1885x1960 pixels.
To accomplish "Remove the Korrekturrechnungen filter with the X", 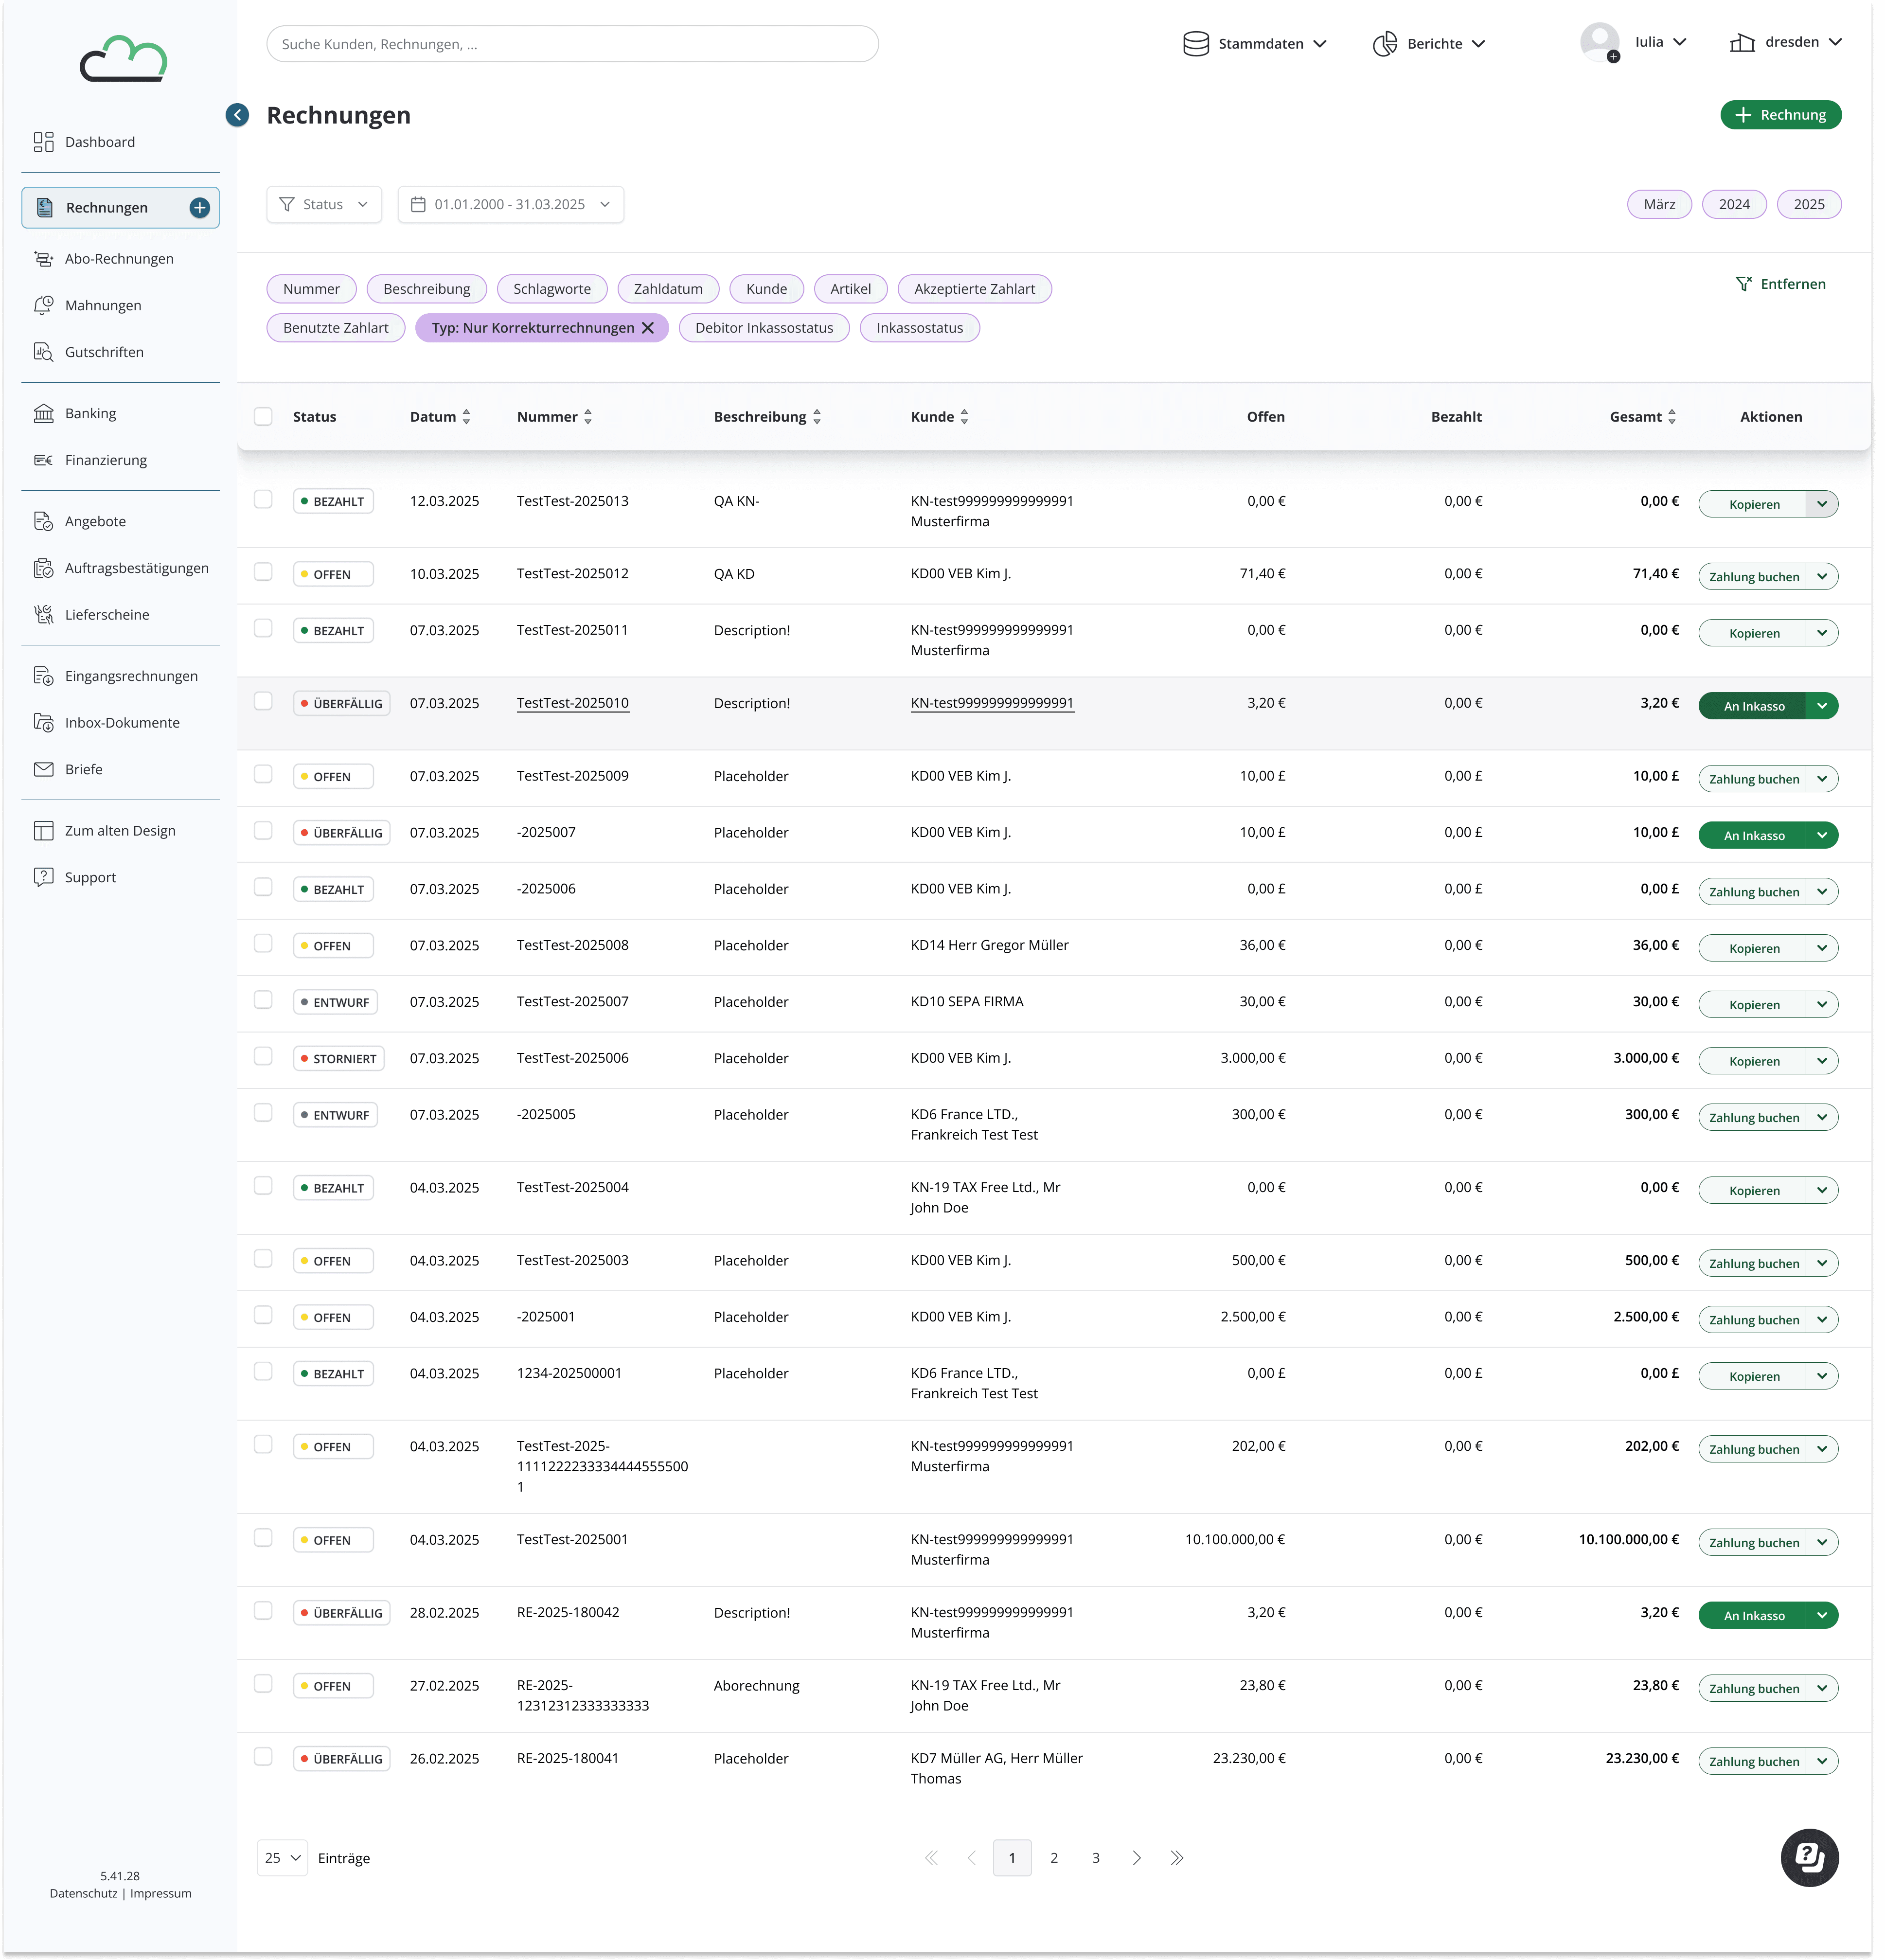I will tap(648, 328).
